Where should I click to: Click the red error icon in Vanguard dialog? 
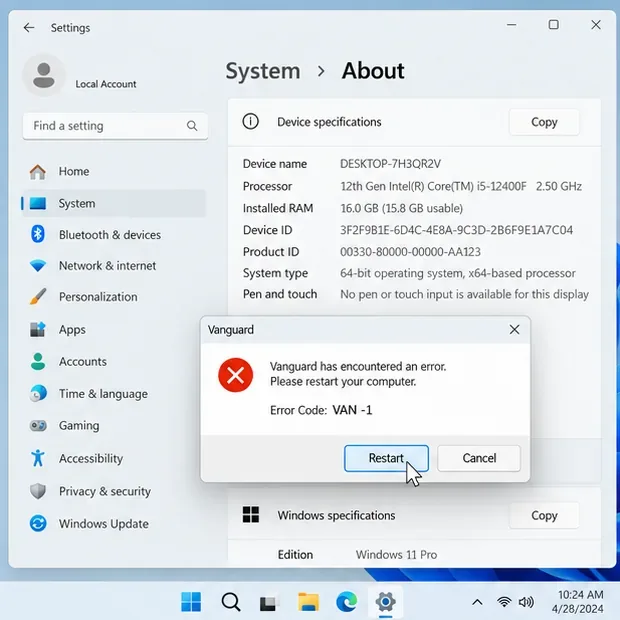[x=236, y=375]
